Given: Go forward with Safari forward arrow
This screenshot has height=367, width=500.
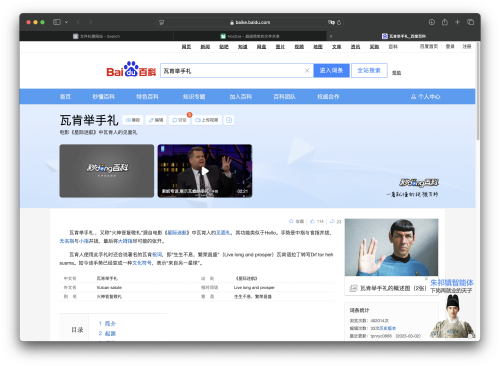Looking at the screenshot, I should pos(91,22).
